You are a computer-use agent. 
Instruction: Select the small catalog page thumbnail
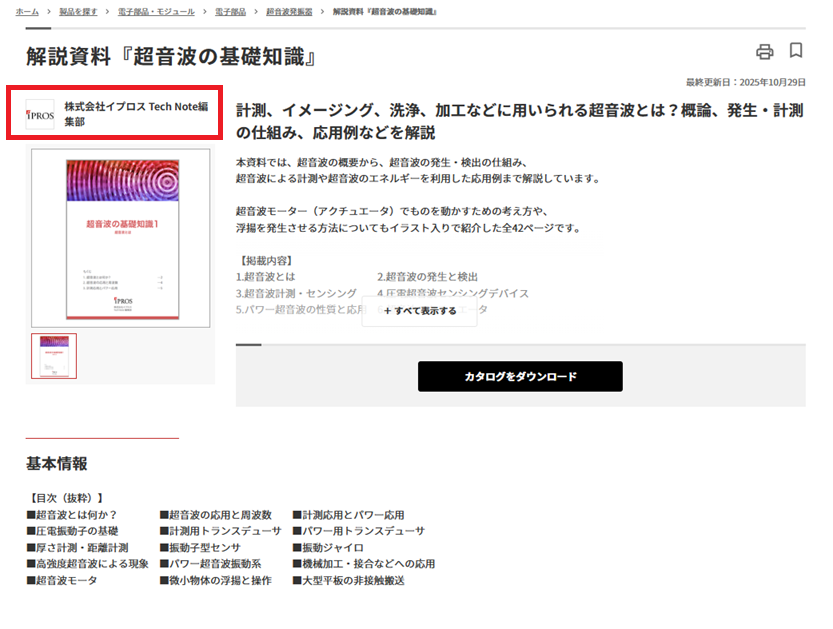click(54, 356)
